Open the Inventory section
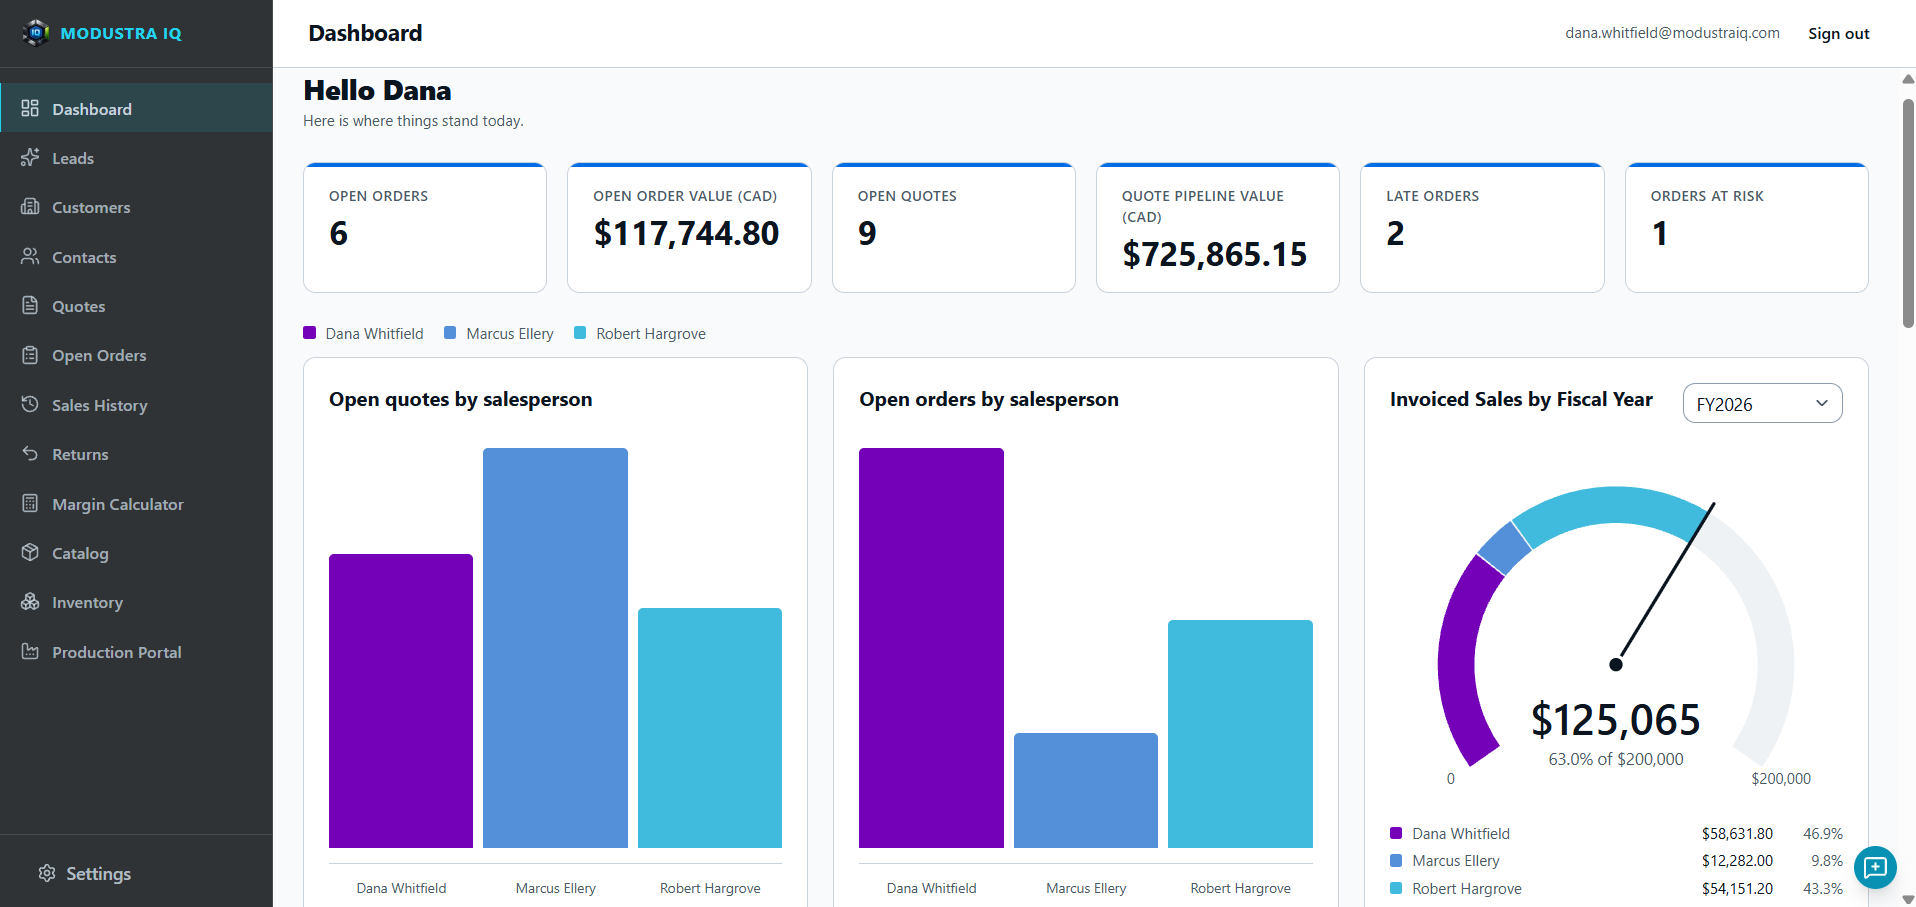The height and width of the screenshot is (907, 1916). [136, 602]
